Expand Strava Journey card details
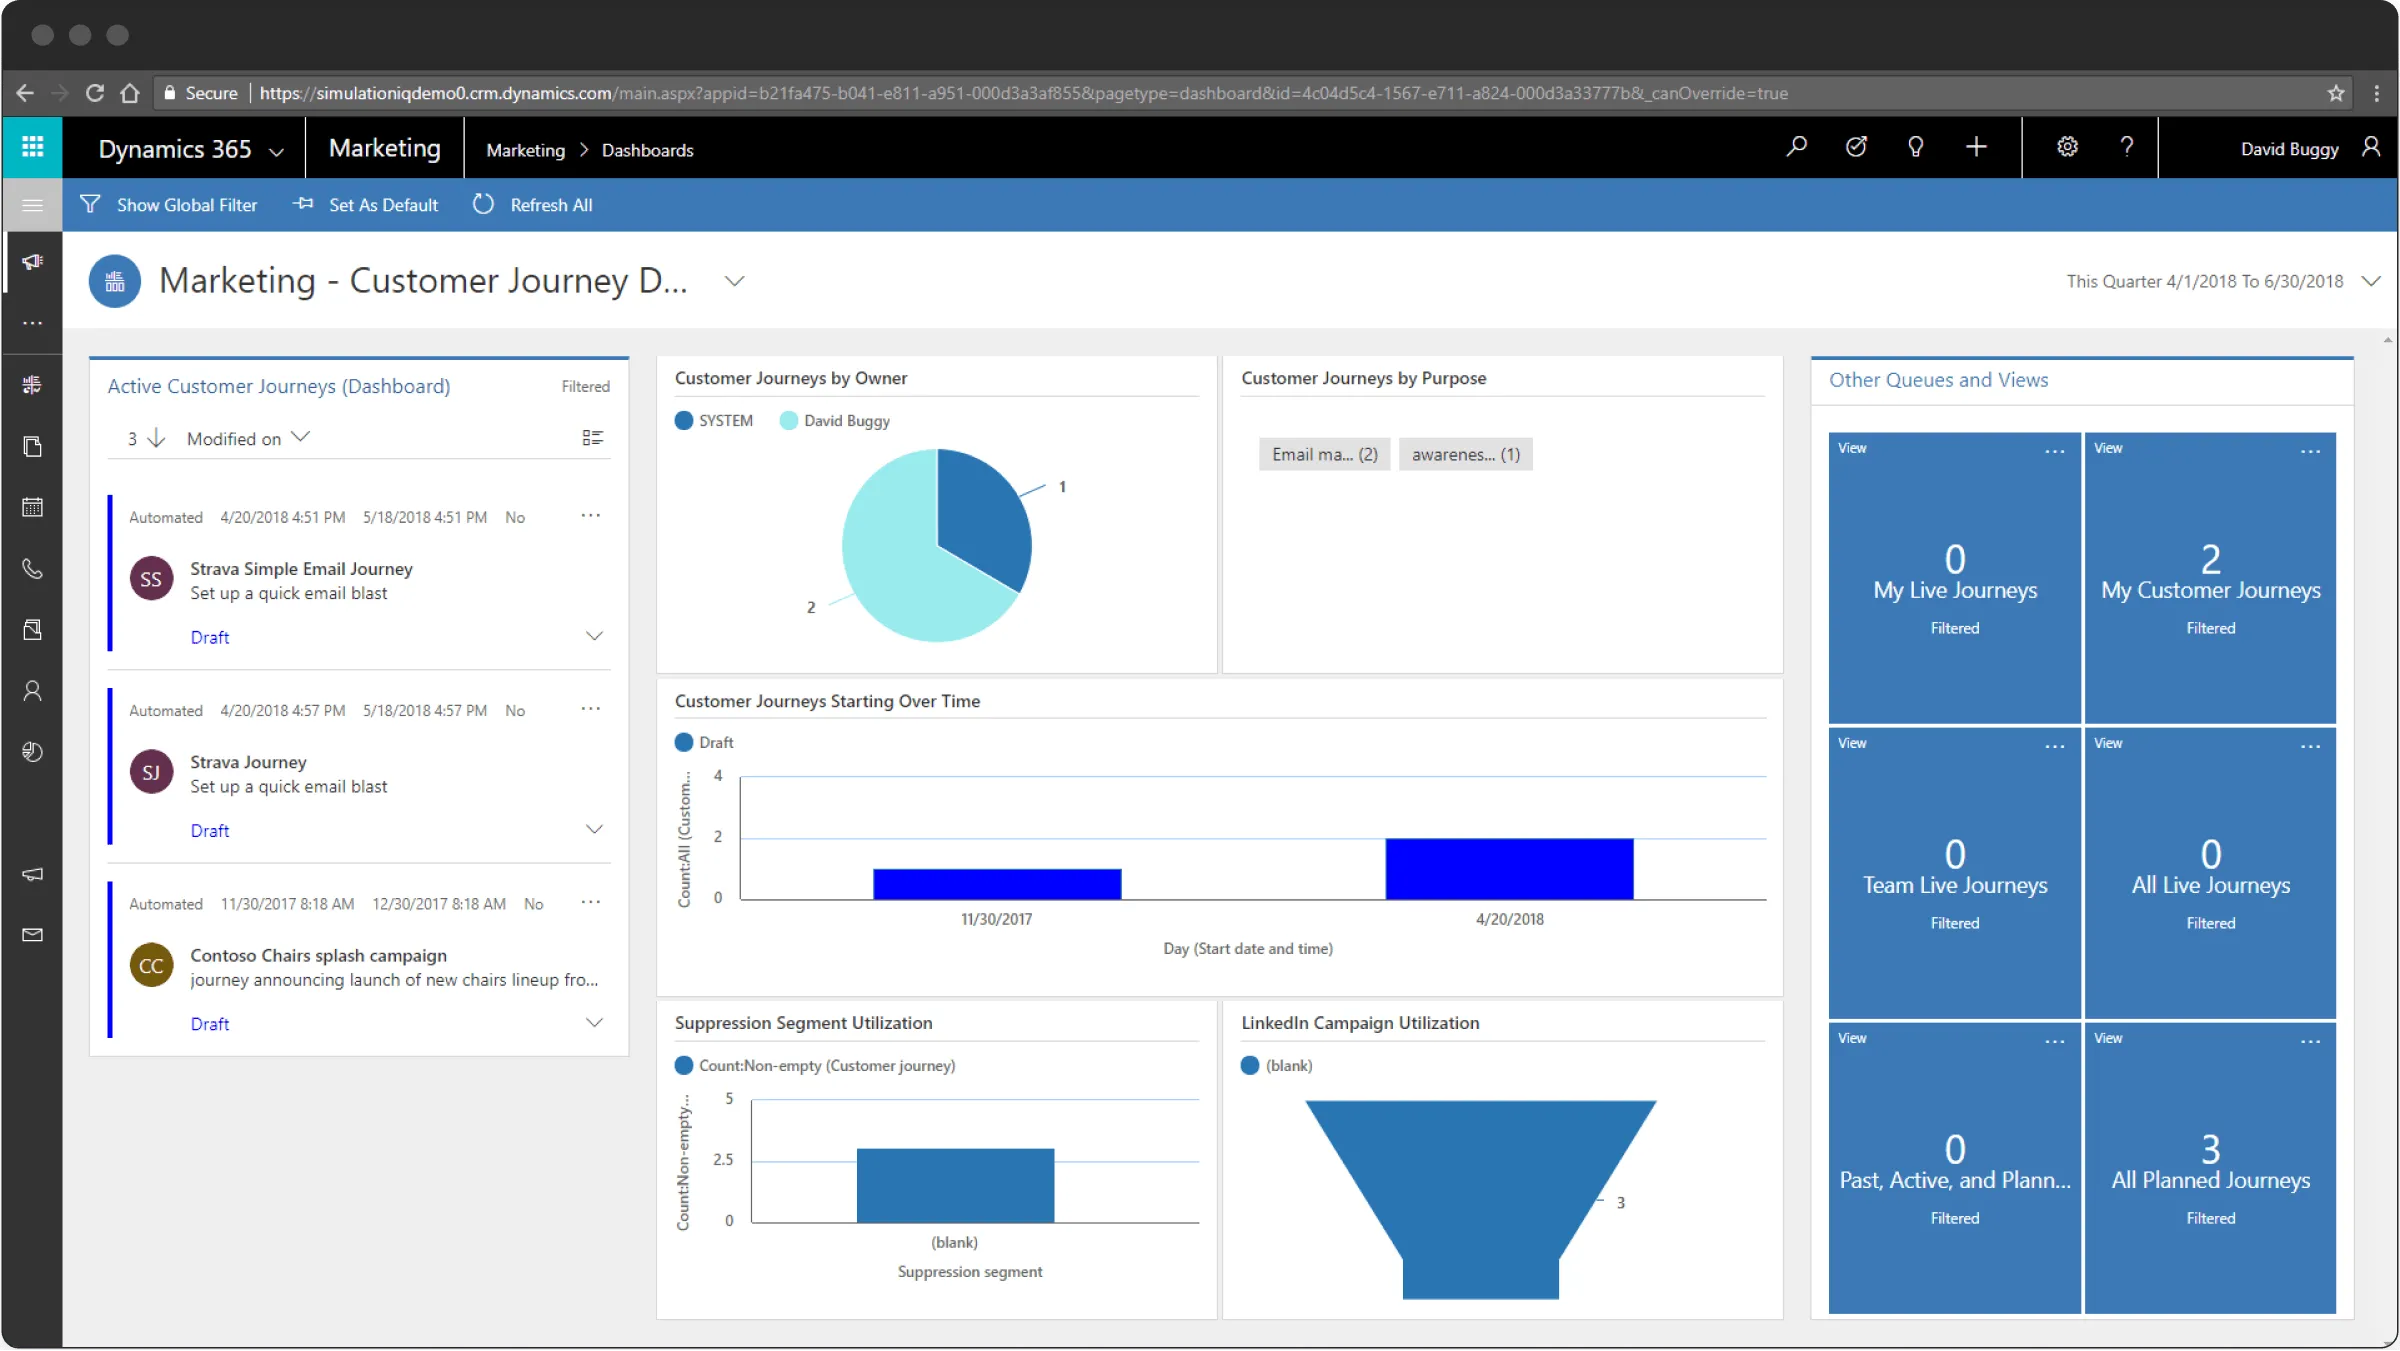Screen dimensions: 2400x1351 point(594,829)
